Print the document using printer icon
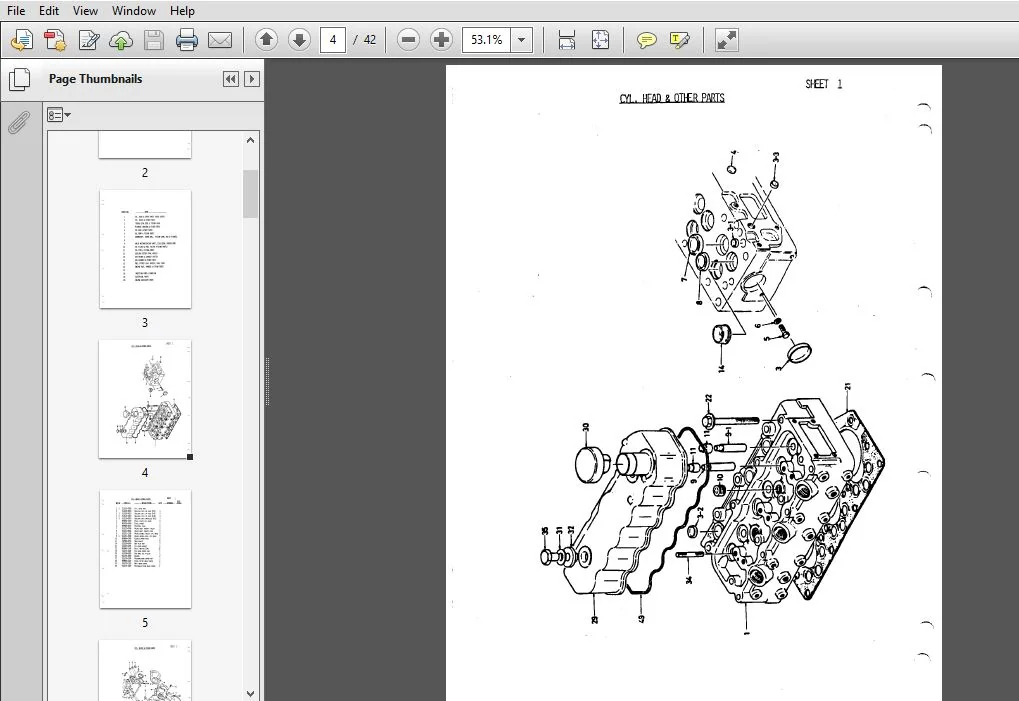The image size is (1019, 701). coord(187,40)
